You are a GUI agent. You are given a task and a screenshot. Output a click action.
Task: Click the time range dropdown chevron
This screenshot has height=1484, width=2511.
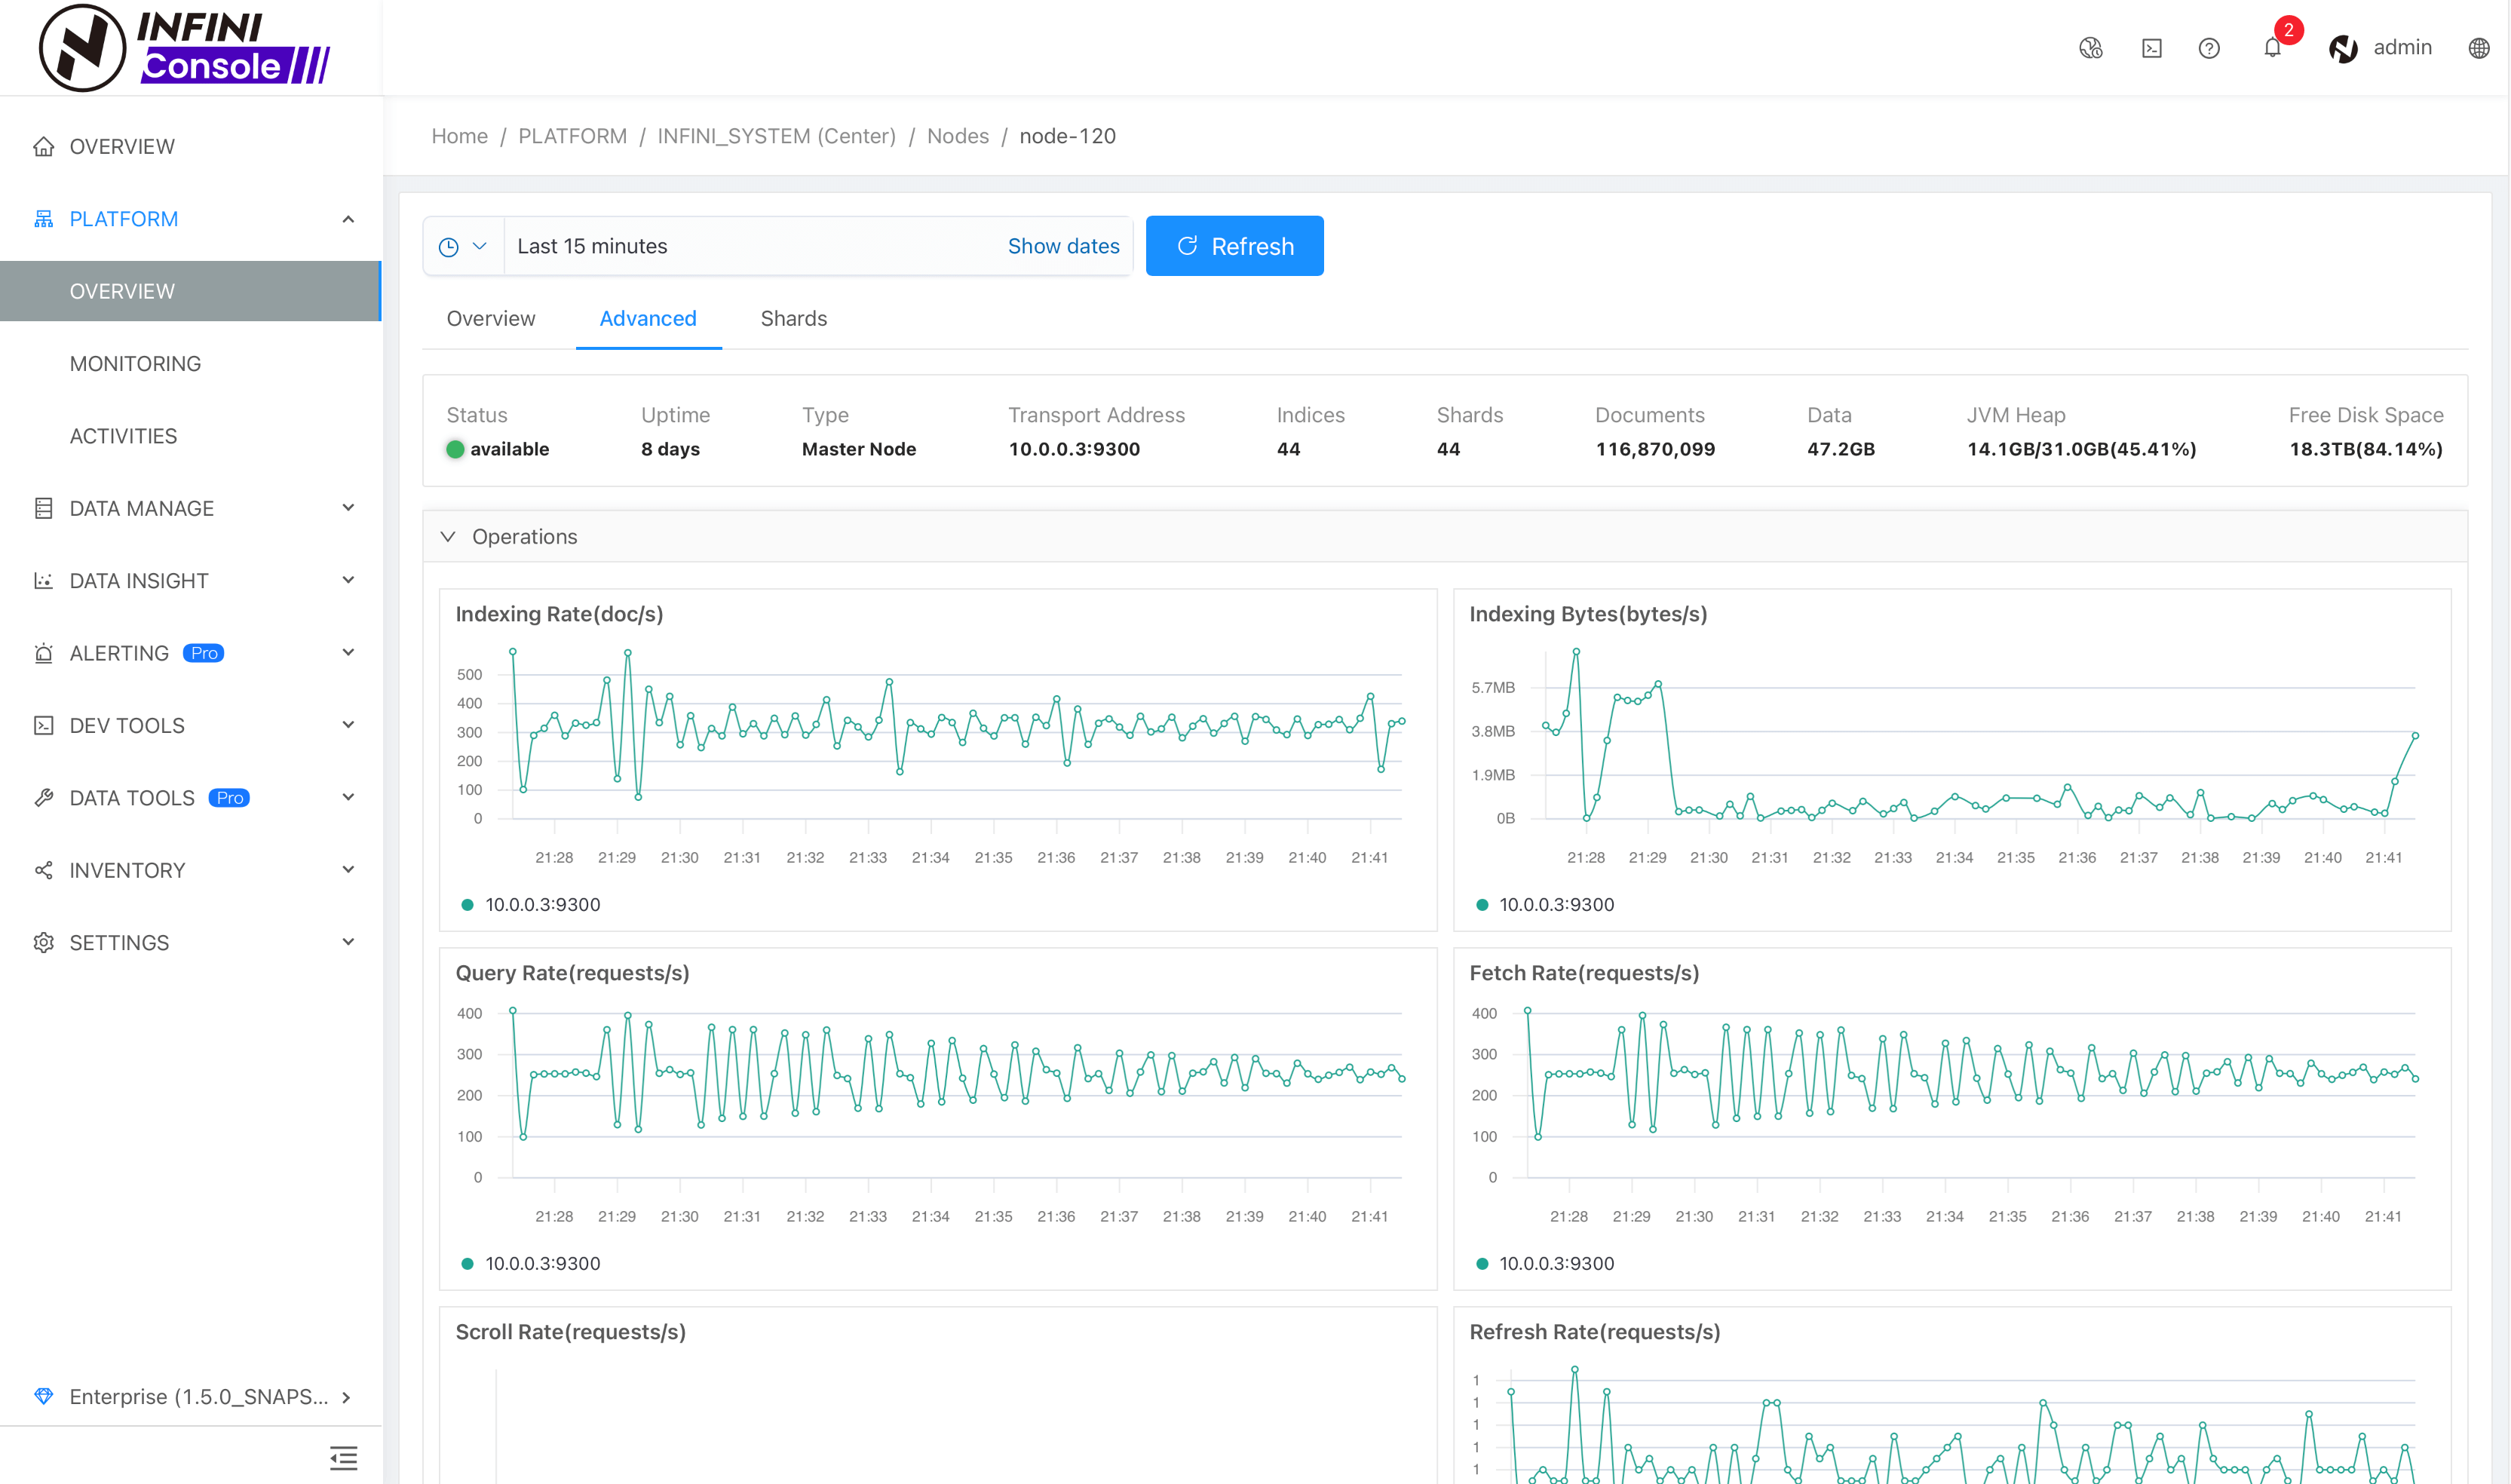click(480, 246)
